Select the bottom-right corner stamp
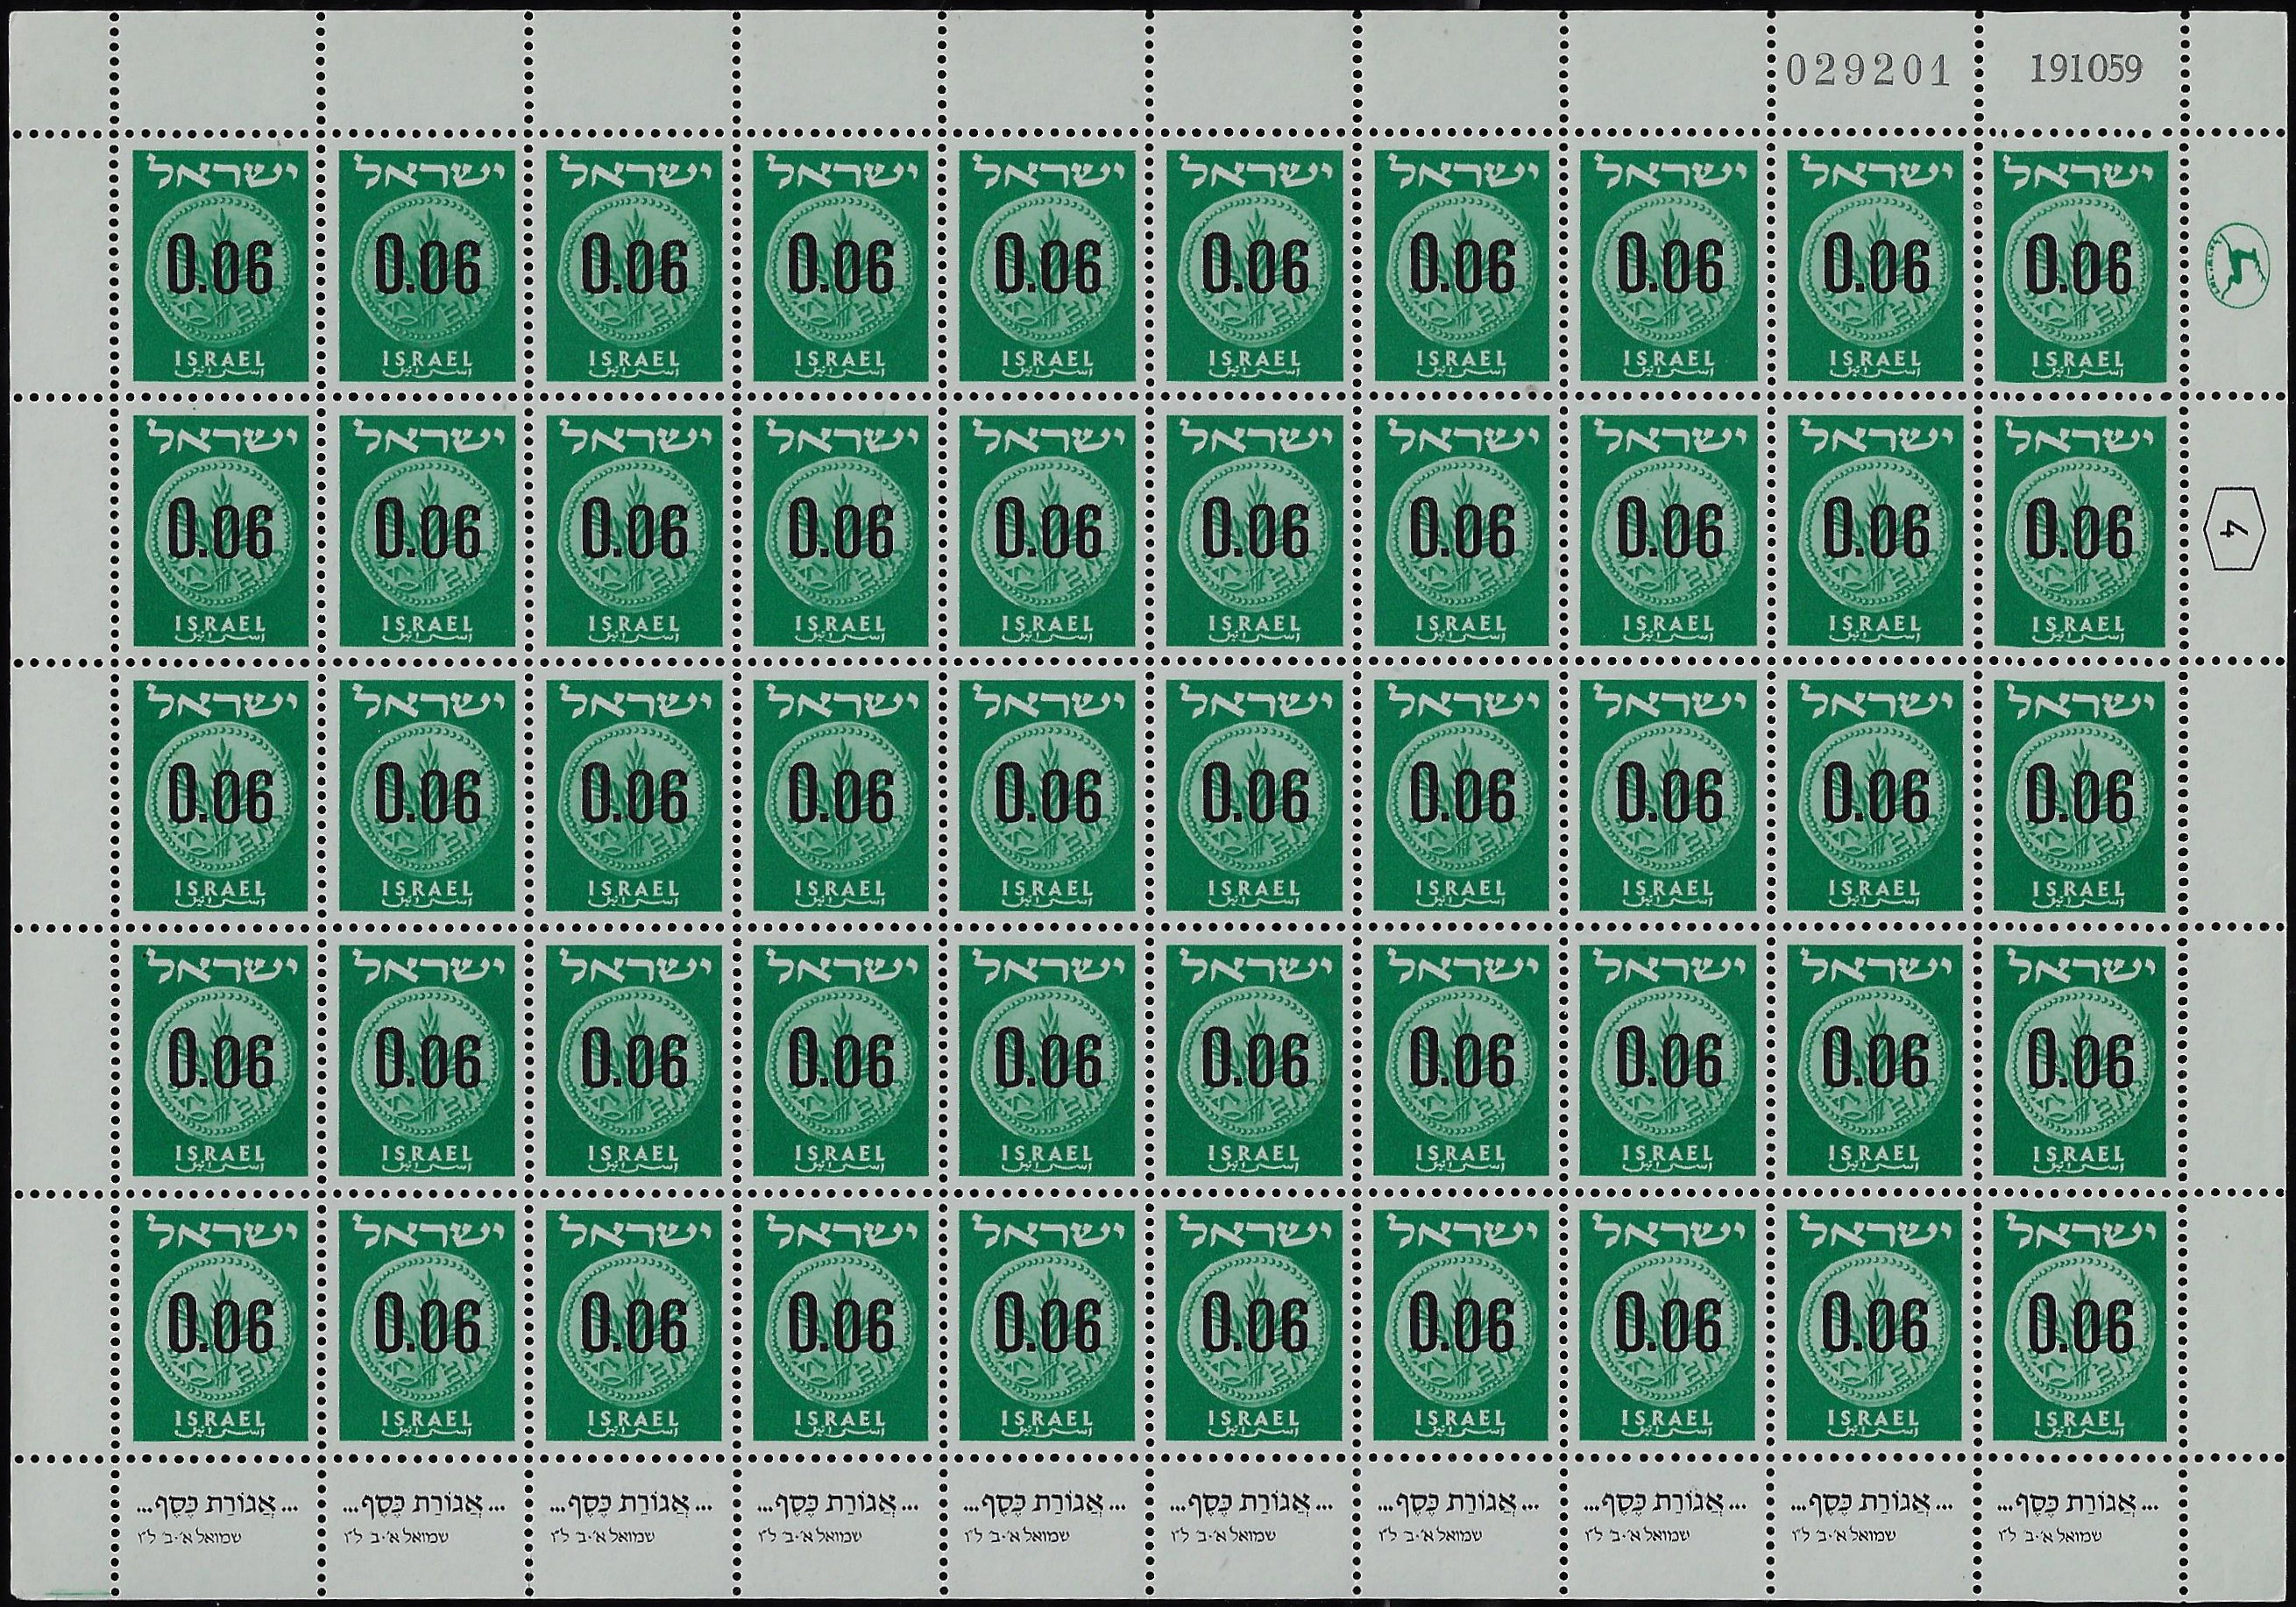The width and height of the screenshot is (2296, 1607). coord(2079,1324)
